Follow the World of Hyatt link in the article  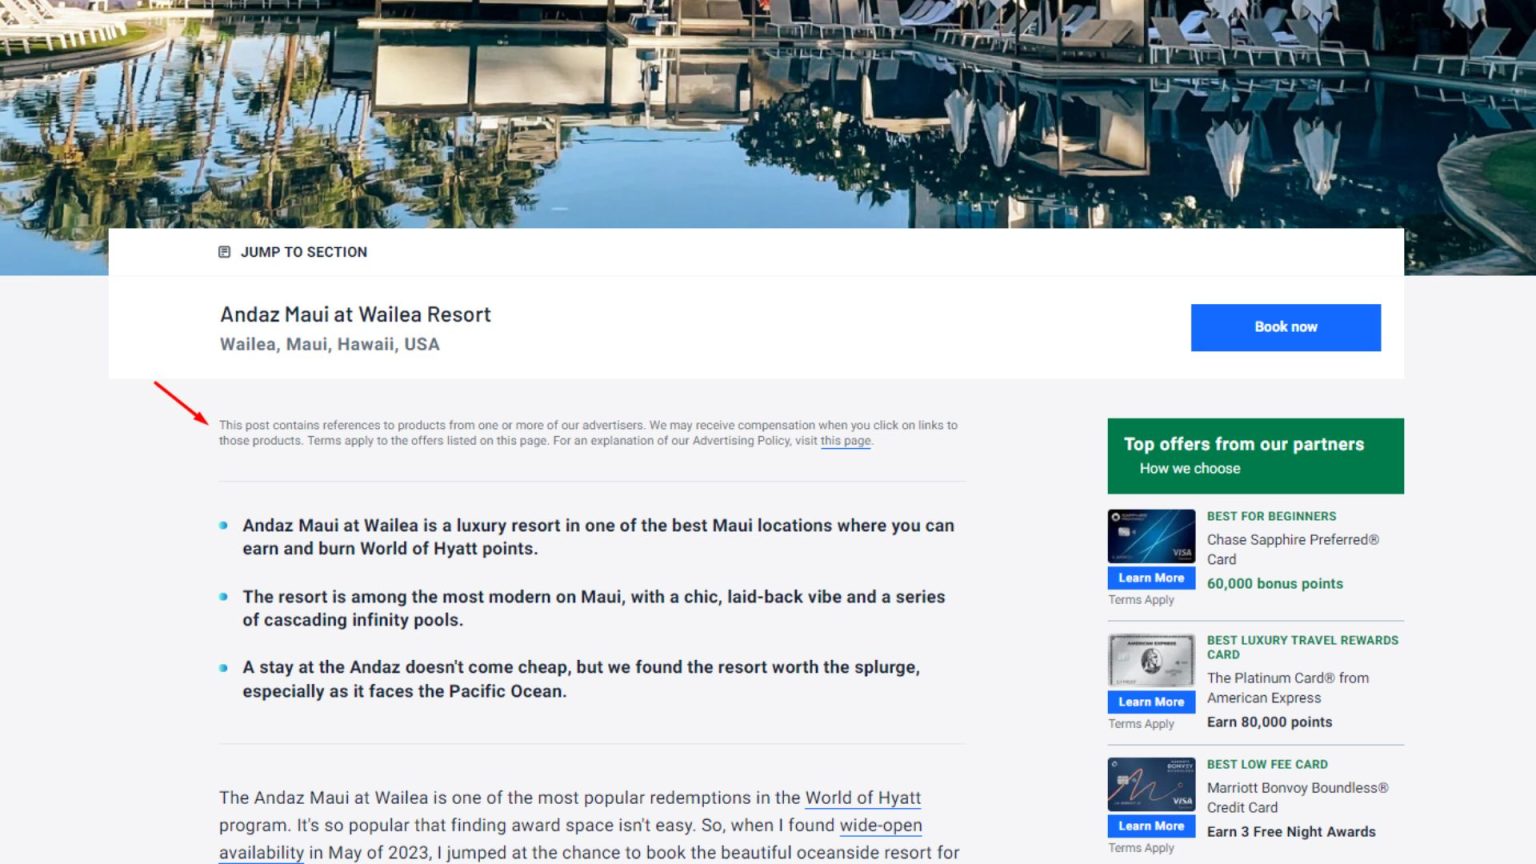862,798
